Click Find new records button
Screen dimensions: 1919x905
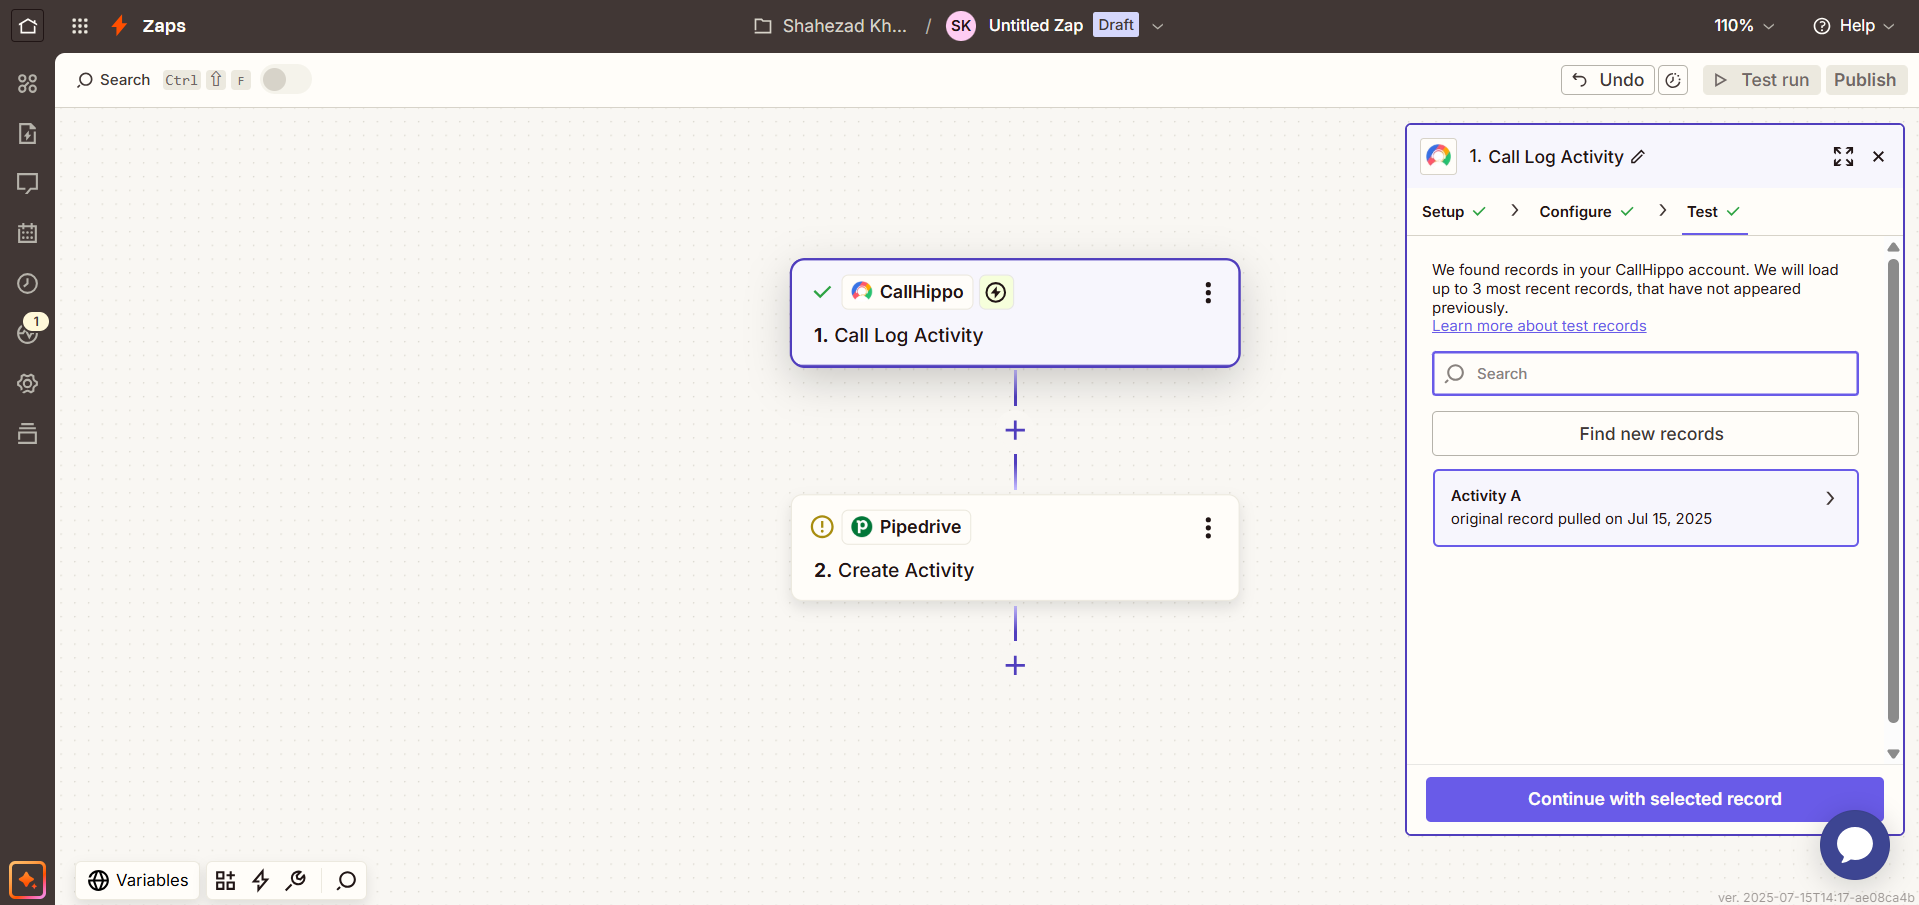[1645, 434]
